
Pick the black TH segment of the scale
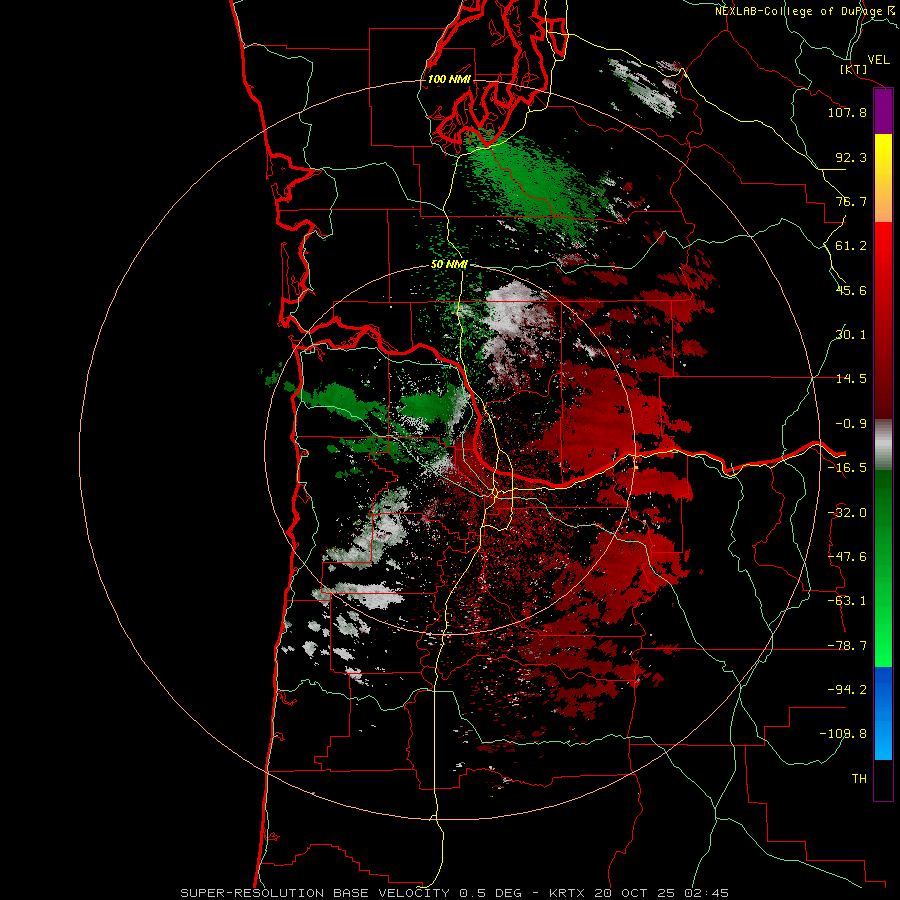[x=883, y=780]
